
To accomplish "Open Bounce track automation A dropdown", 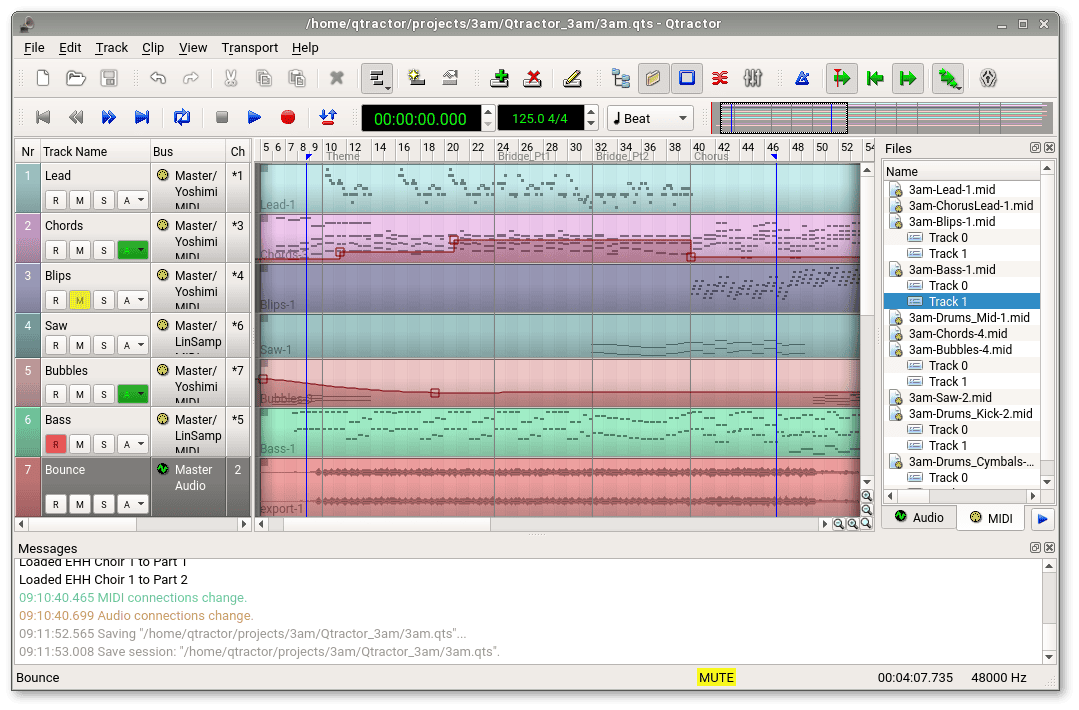I will [x=133, y=504].
